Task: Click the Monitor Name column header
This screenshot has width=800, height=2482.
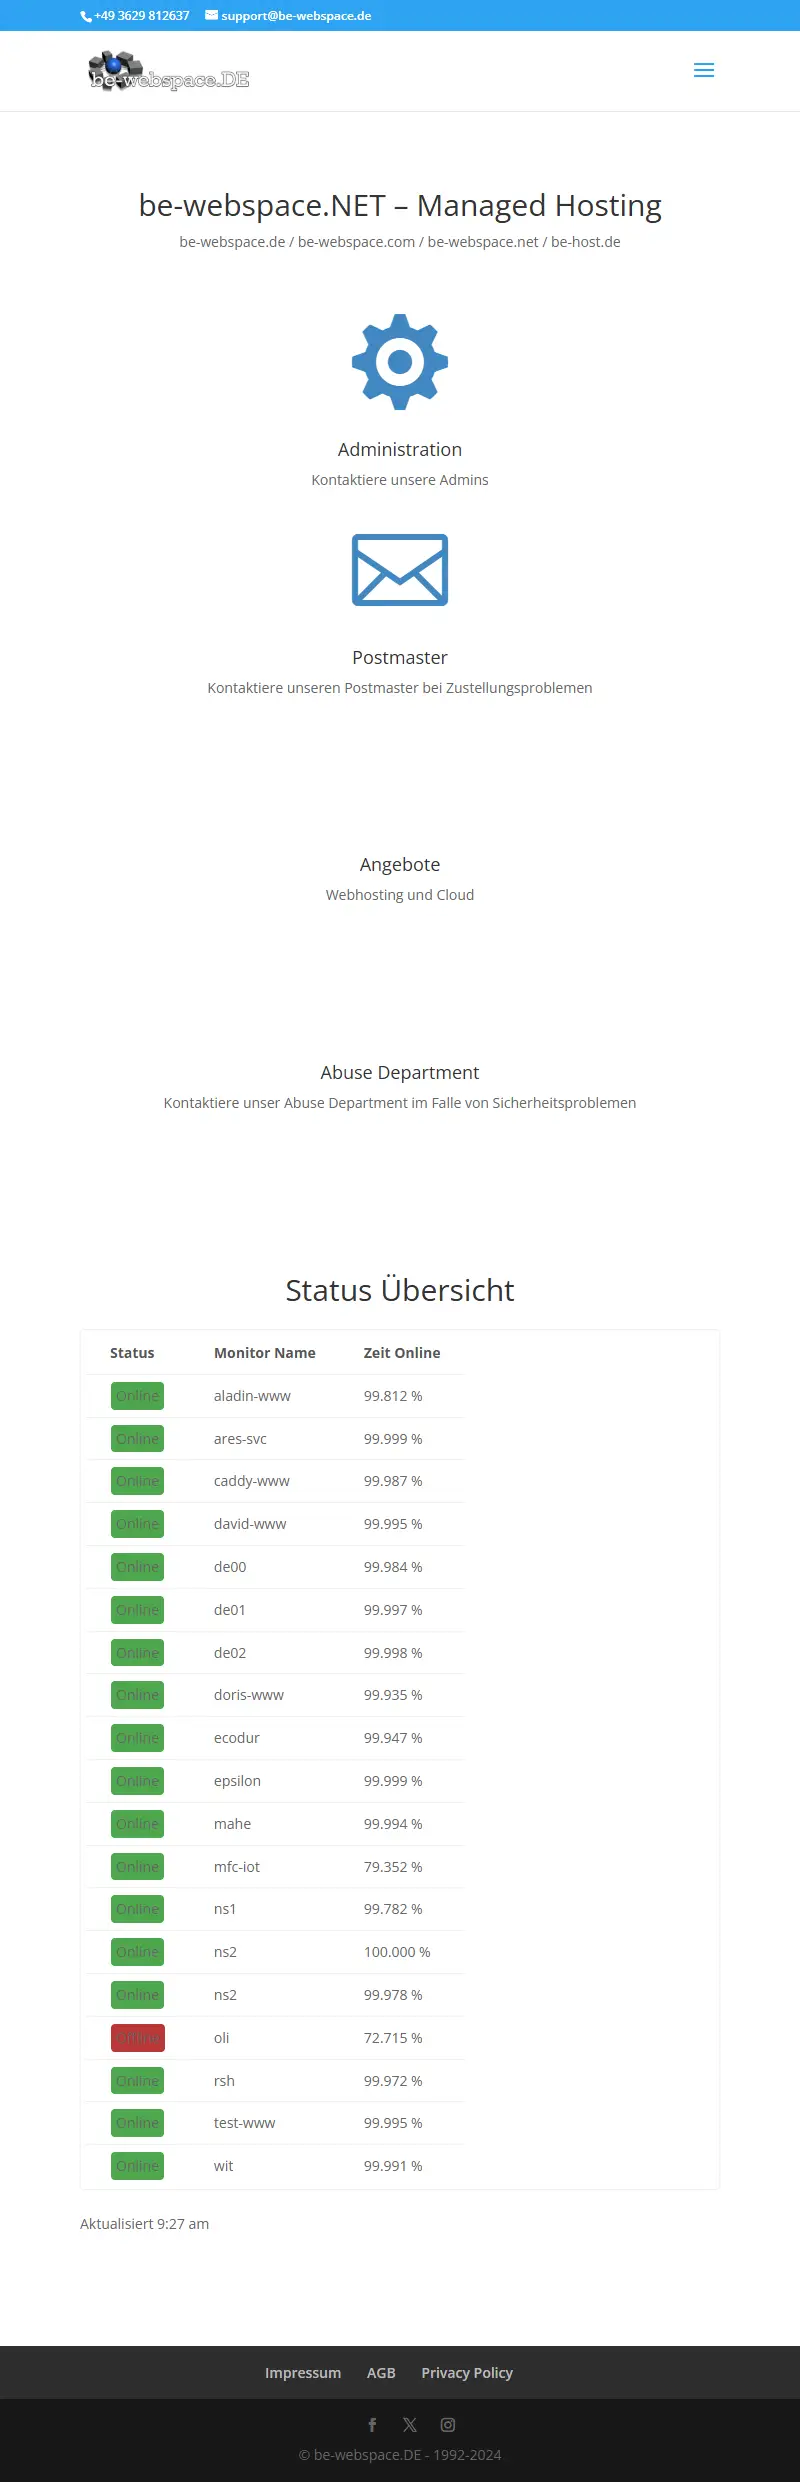Action: [265, 1353]
